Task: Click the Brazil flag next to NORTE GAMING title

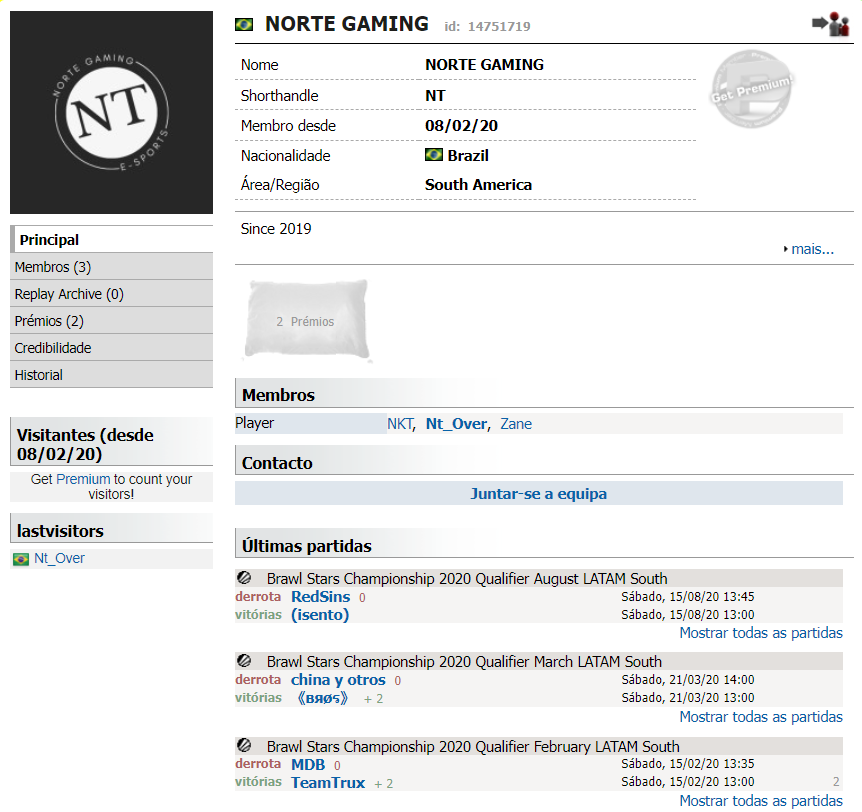Action: (x=244, y=24)
